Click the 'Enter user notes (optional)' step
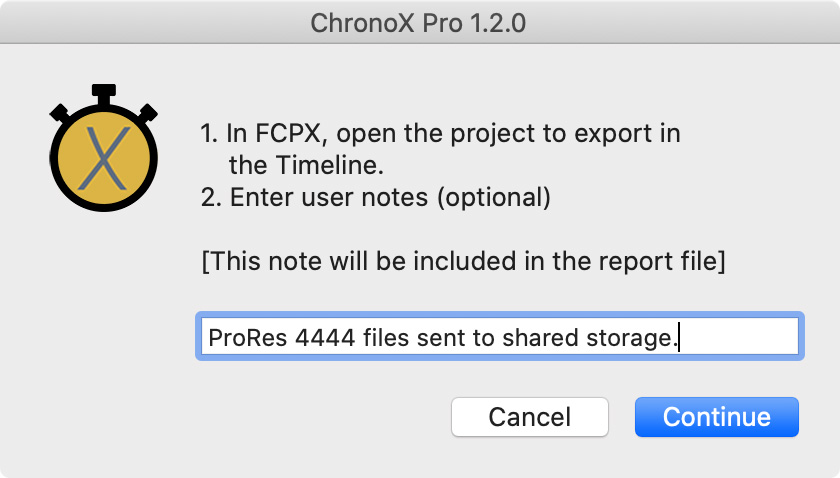Image resolution: width=840 pixels, height=478 pixels. point(376,197)
